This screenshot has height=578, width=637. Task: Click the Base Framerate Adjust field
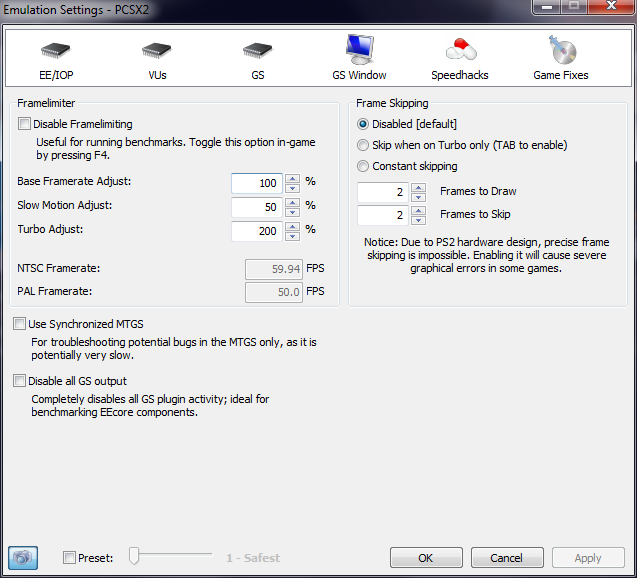[x=257, y=183]
